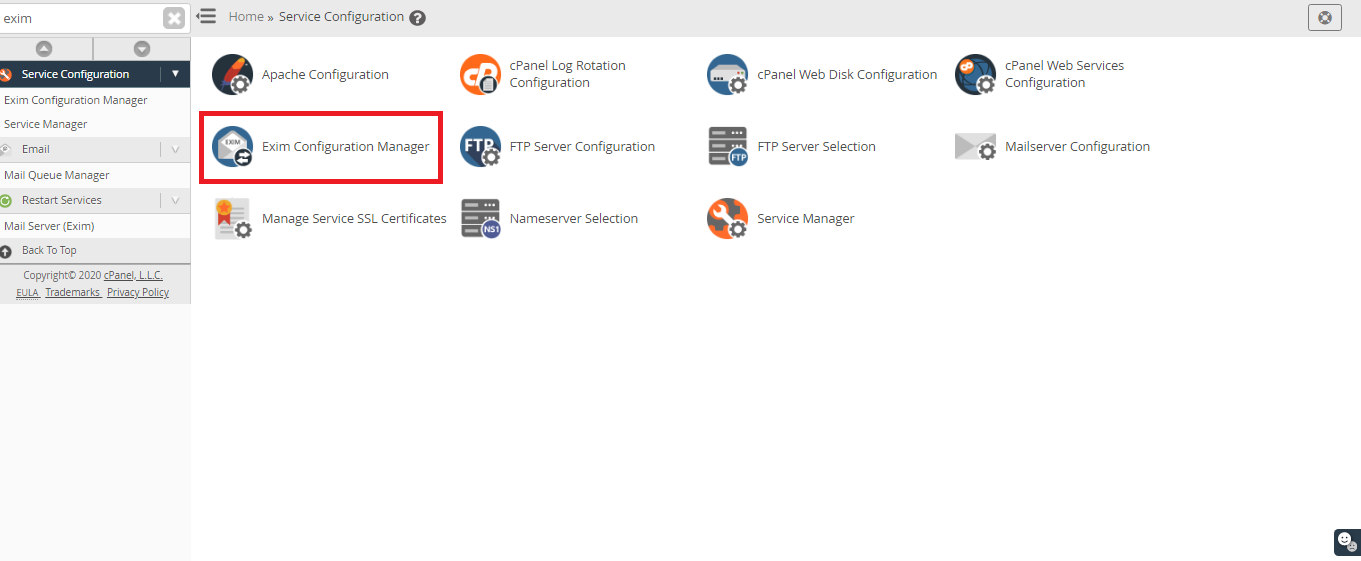Collapse the Service Configuration sidebar section arrow
Image resolution: width=1361 pixels, height=561 pixels.
pos(175,74)
